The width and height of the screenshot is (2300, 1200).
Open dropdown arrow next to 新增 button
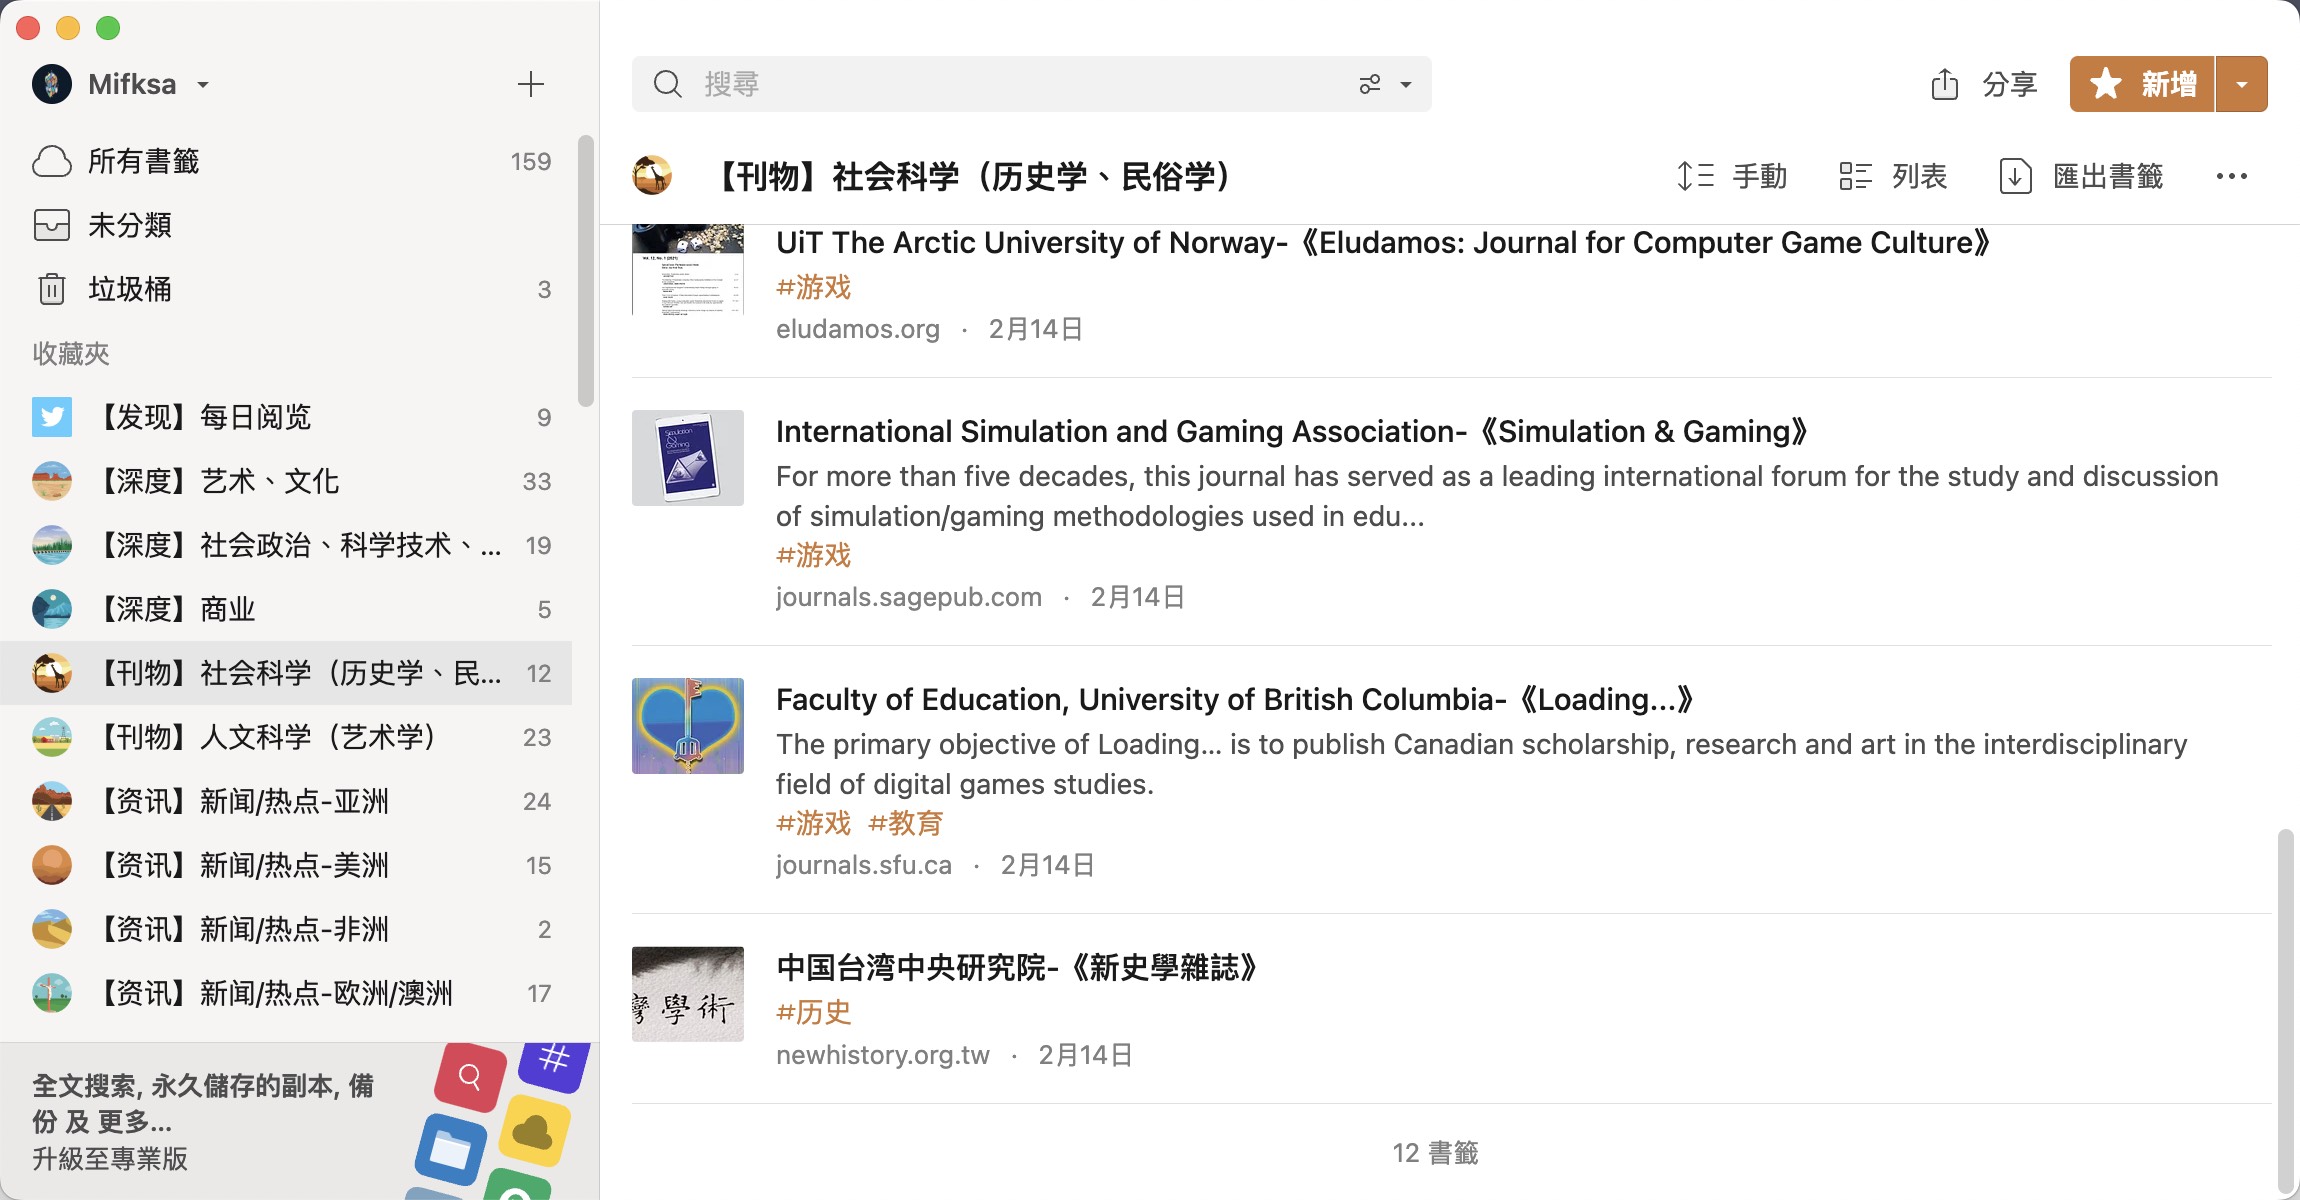pyautogui.click(x=2242, y=84)
